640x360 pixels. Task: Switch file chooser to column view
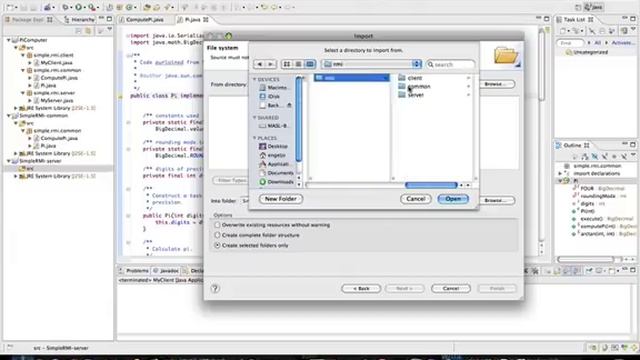pyautogui.click(x=310, y=64)
